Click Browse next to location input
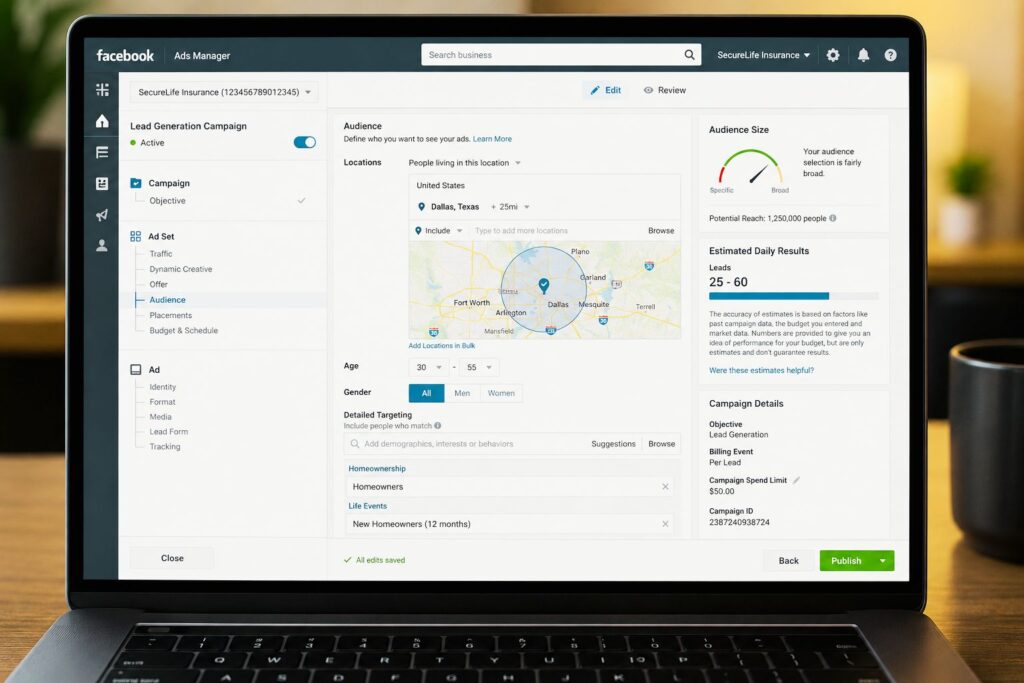Image resolution: width=1024 pixels, height=683 pixels. [x=661, y=230]
